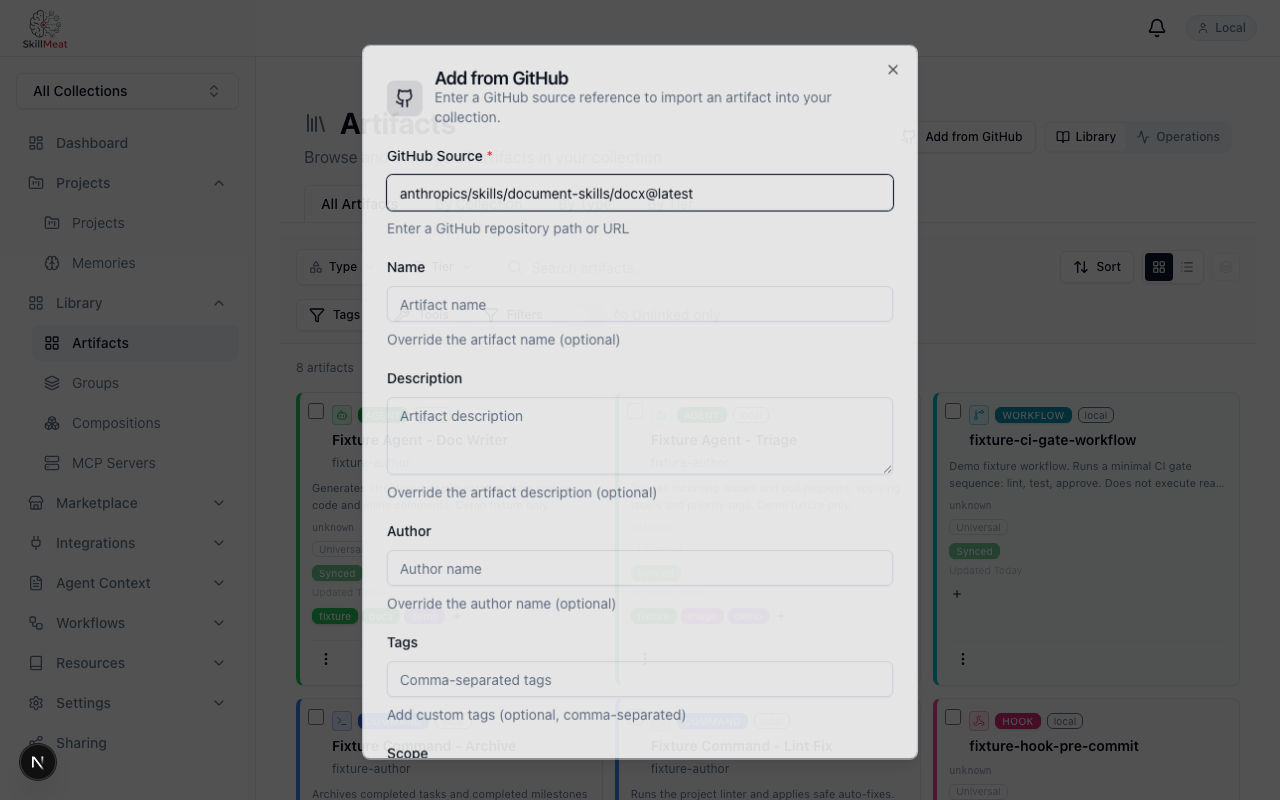This screenshot has height=800, width=1280.
Task: Click the '8 artifacts' count text
Action: point(325,368)
